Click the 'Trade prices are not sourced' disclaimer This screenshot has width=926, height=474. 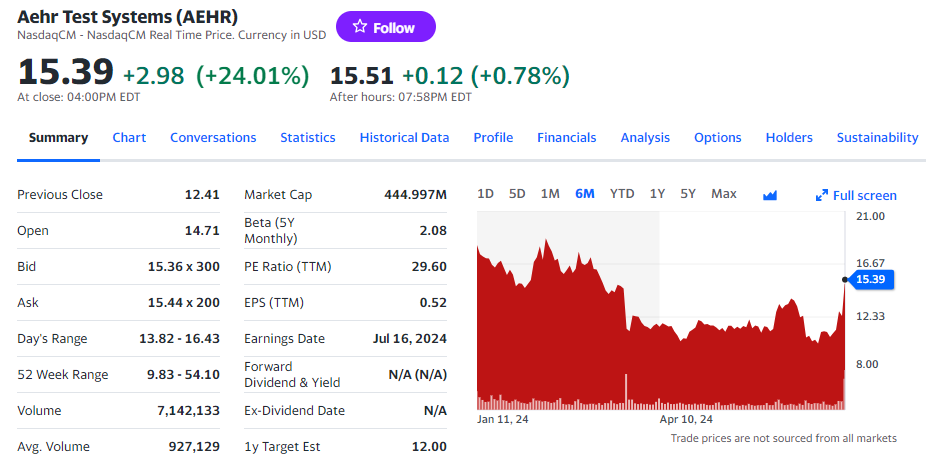tap(784, 438)
